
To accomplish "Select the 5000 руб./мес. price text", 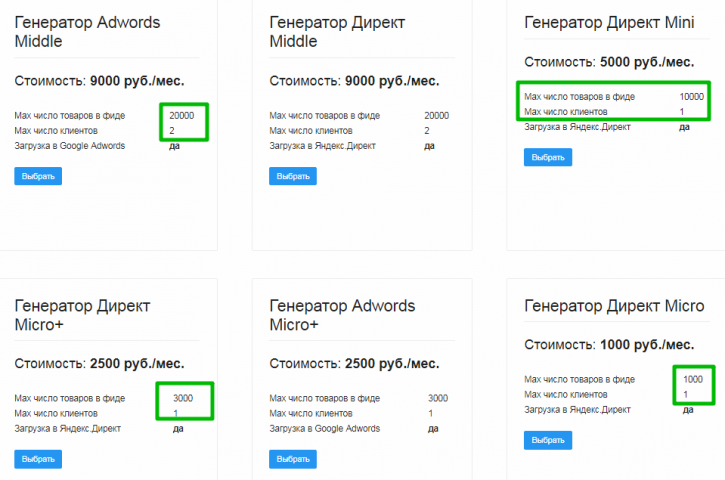I will pos(647,62).
